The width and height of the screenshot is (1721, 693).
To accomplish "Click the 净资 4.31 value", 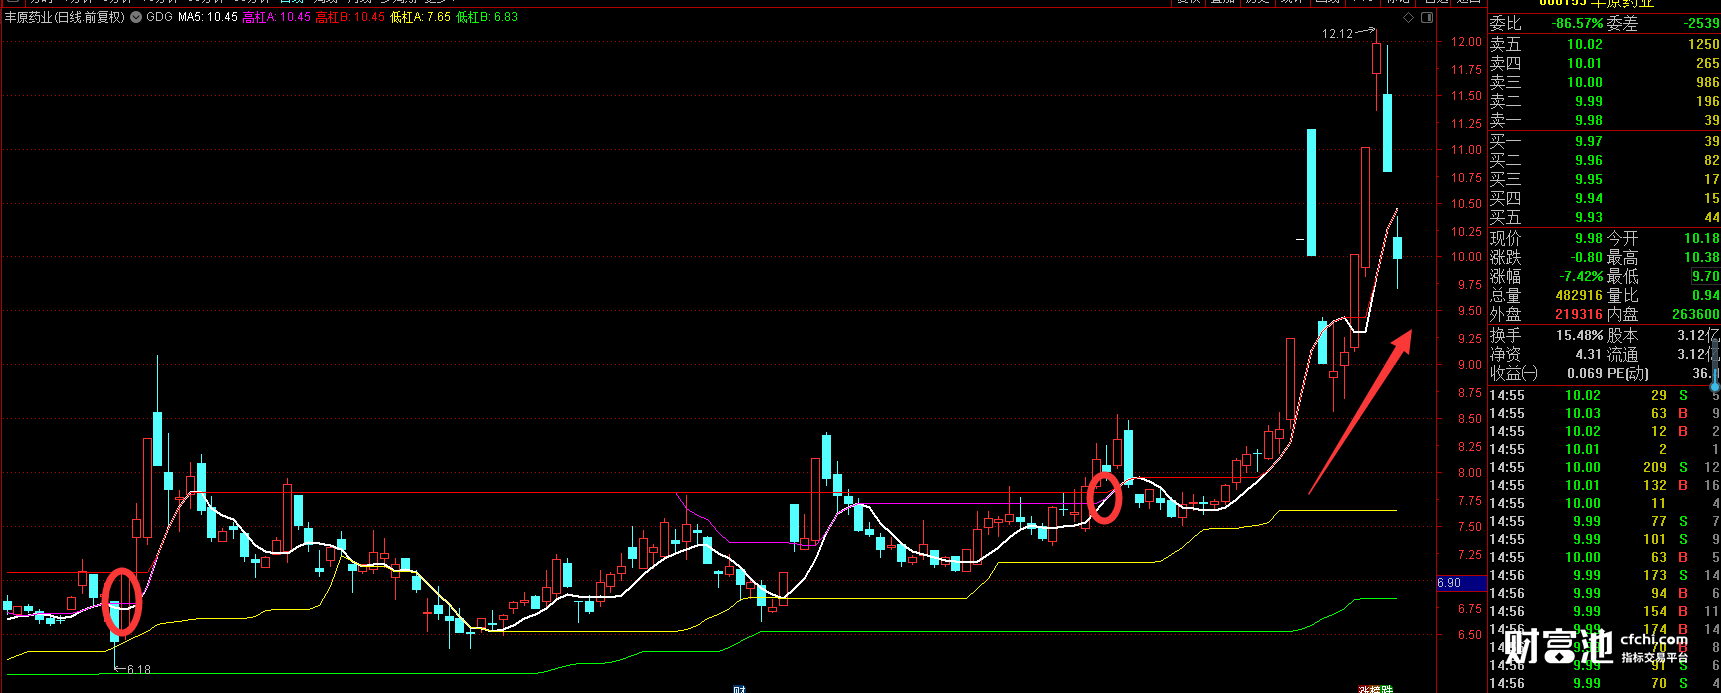I will (x=1589, y=354).
